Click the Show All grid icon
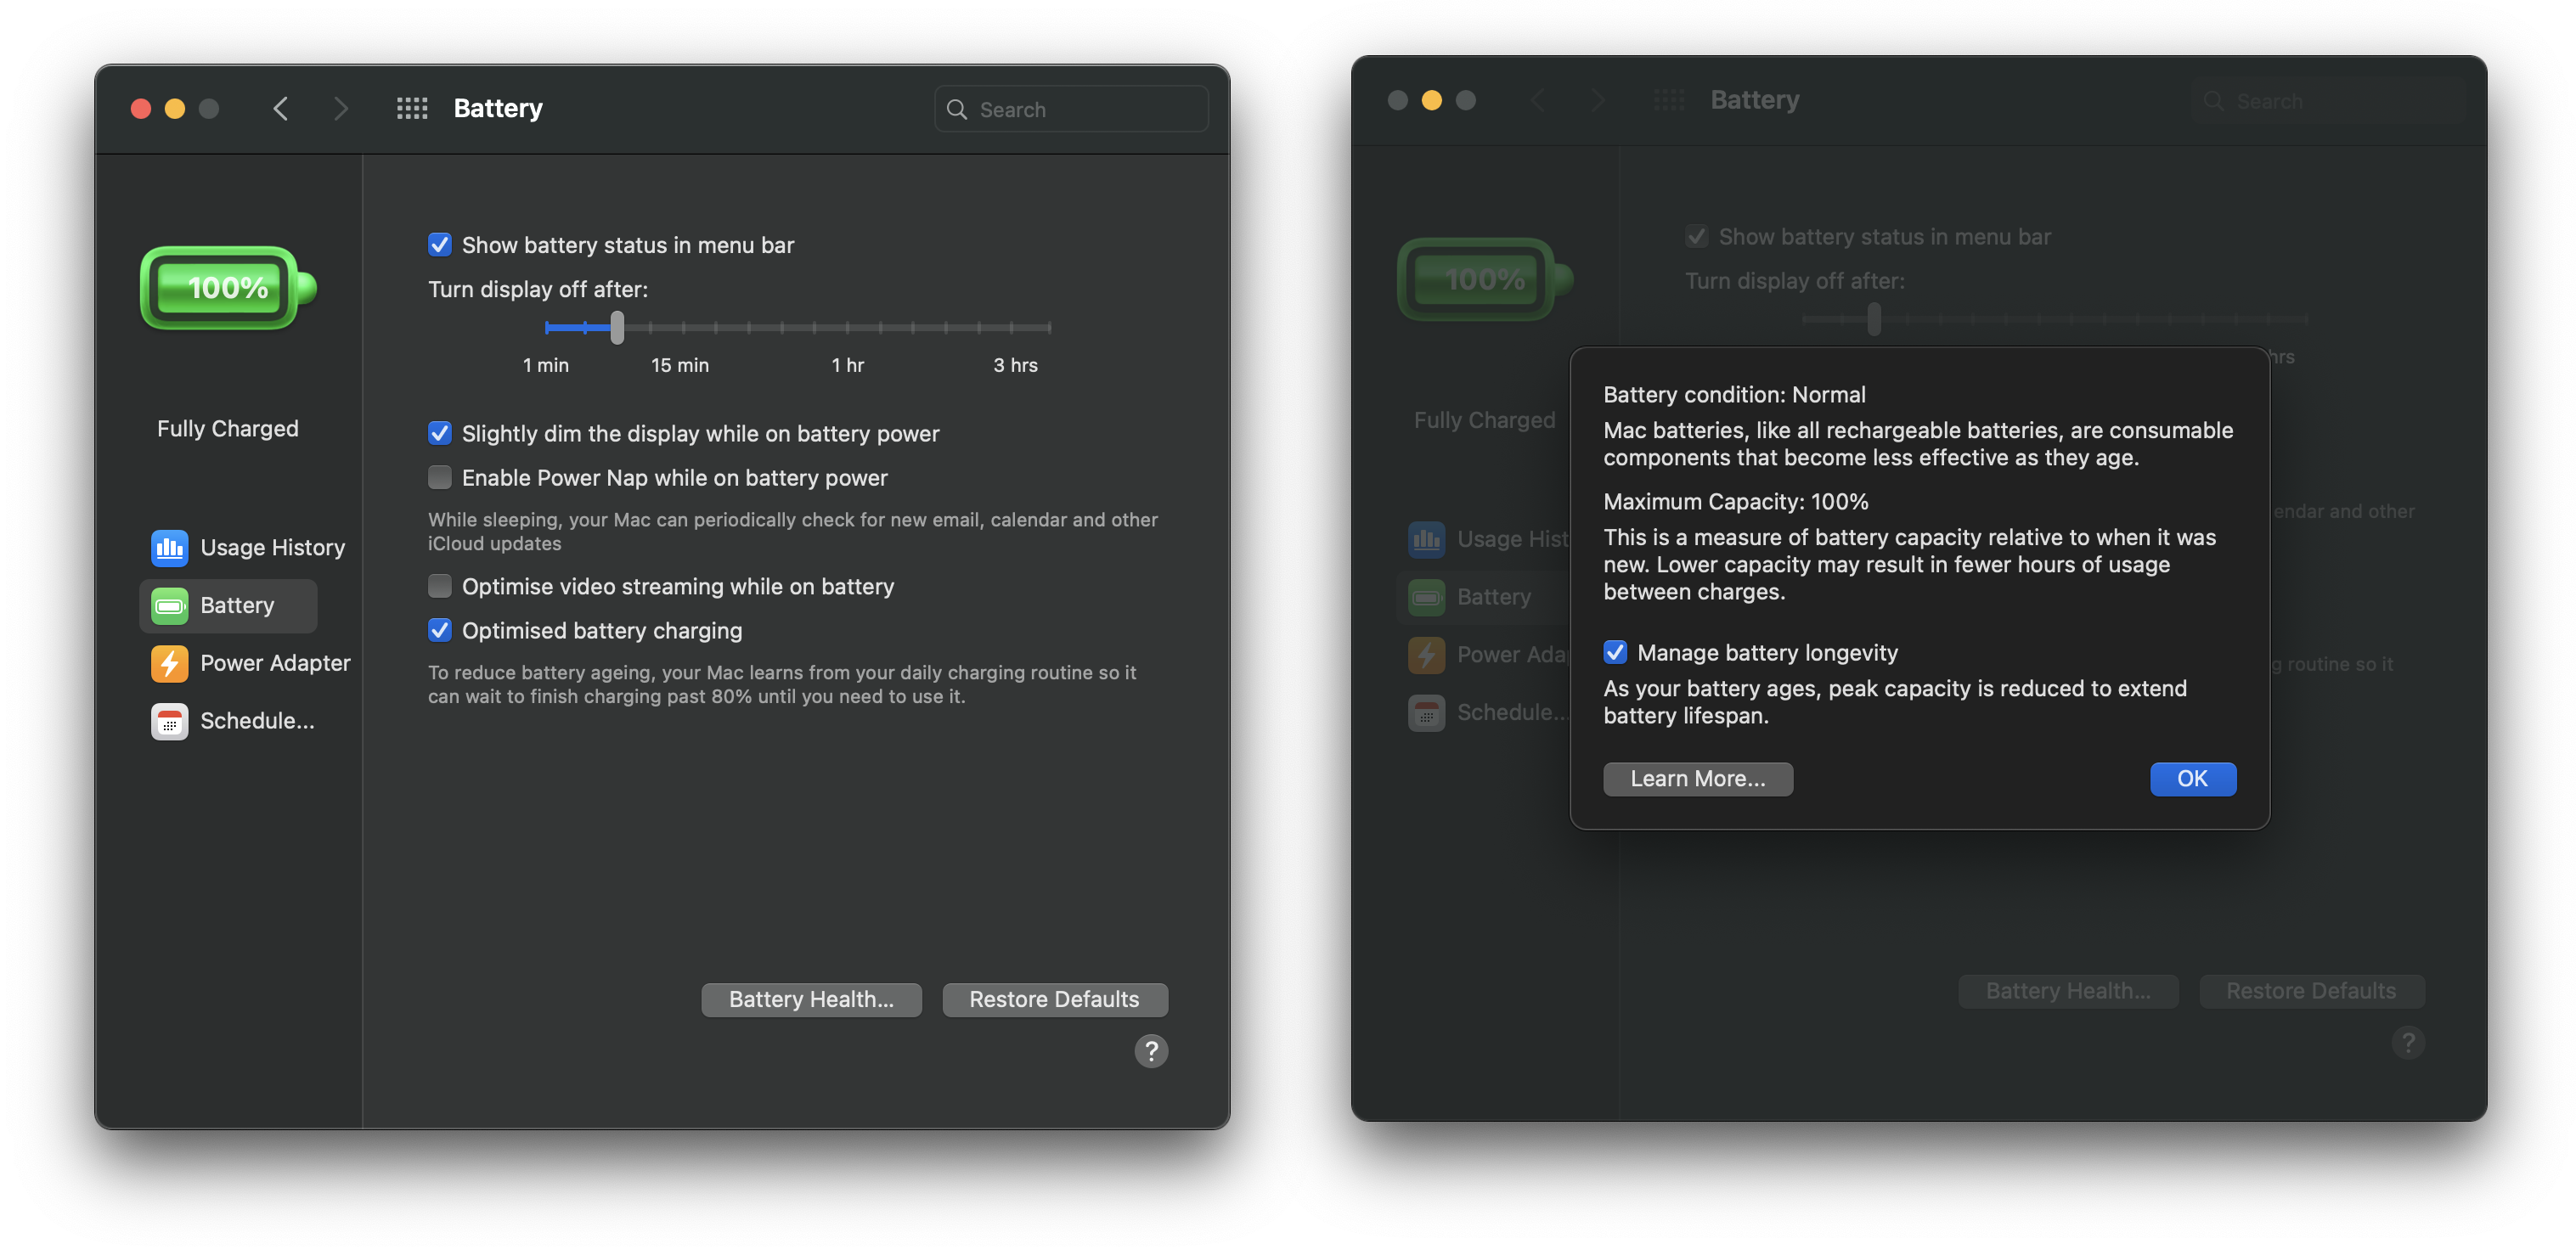 click(412, 108)
